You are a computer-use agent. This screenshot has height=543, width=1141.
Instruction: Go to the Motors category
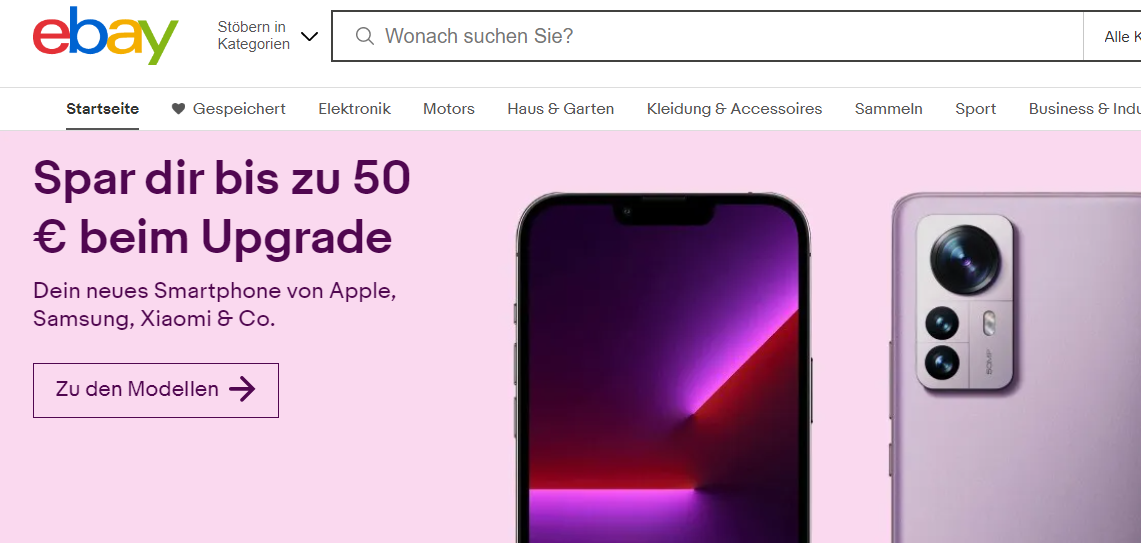(x=449, y=109)
